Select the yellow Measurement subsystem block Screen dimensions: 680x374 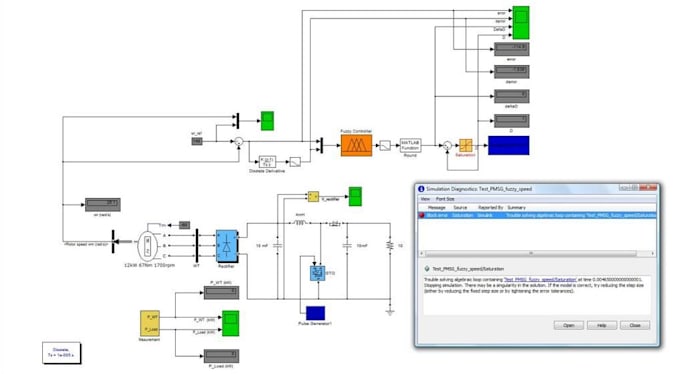(x=150, y=323)
